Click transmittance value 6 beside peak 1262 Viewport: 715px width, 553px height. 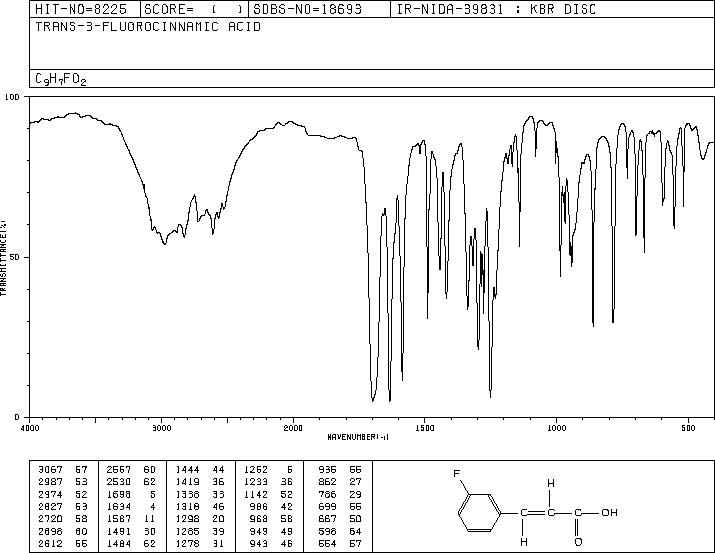coord(290,469)
